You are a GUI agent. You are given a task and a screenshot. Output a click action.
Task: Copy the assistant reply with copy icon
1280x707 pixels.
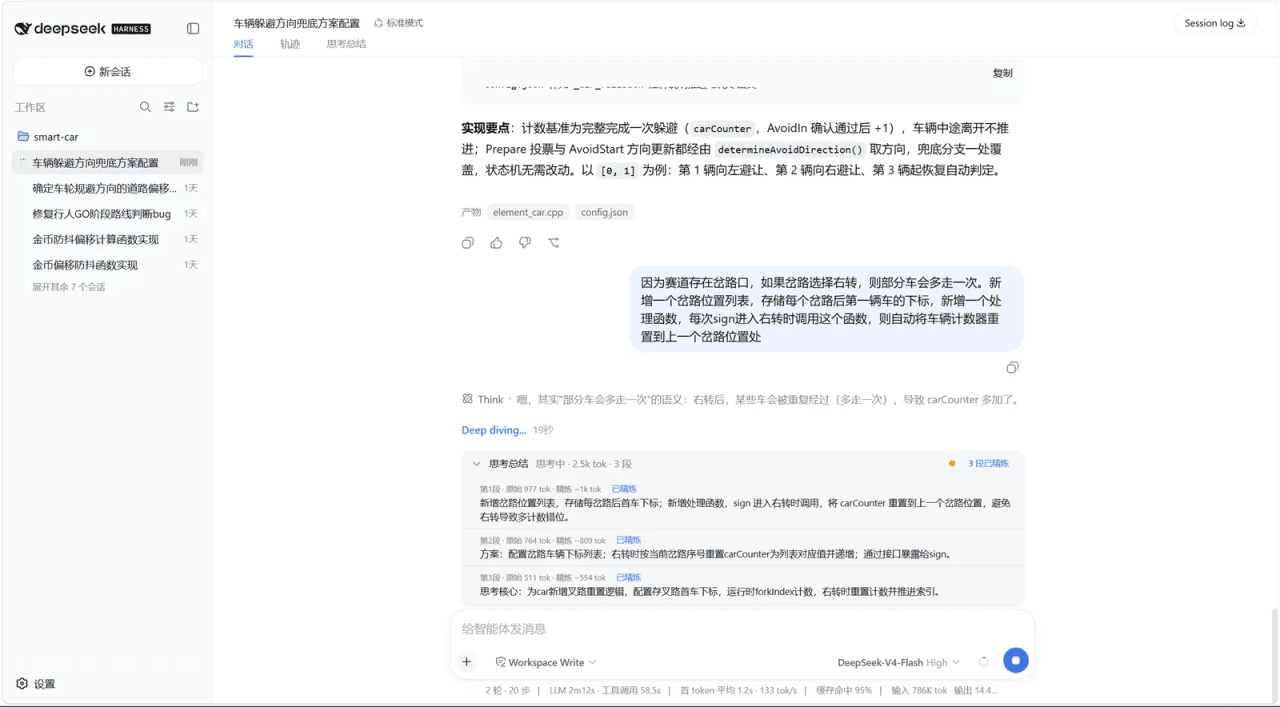tap(468, 243)
